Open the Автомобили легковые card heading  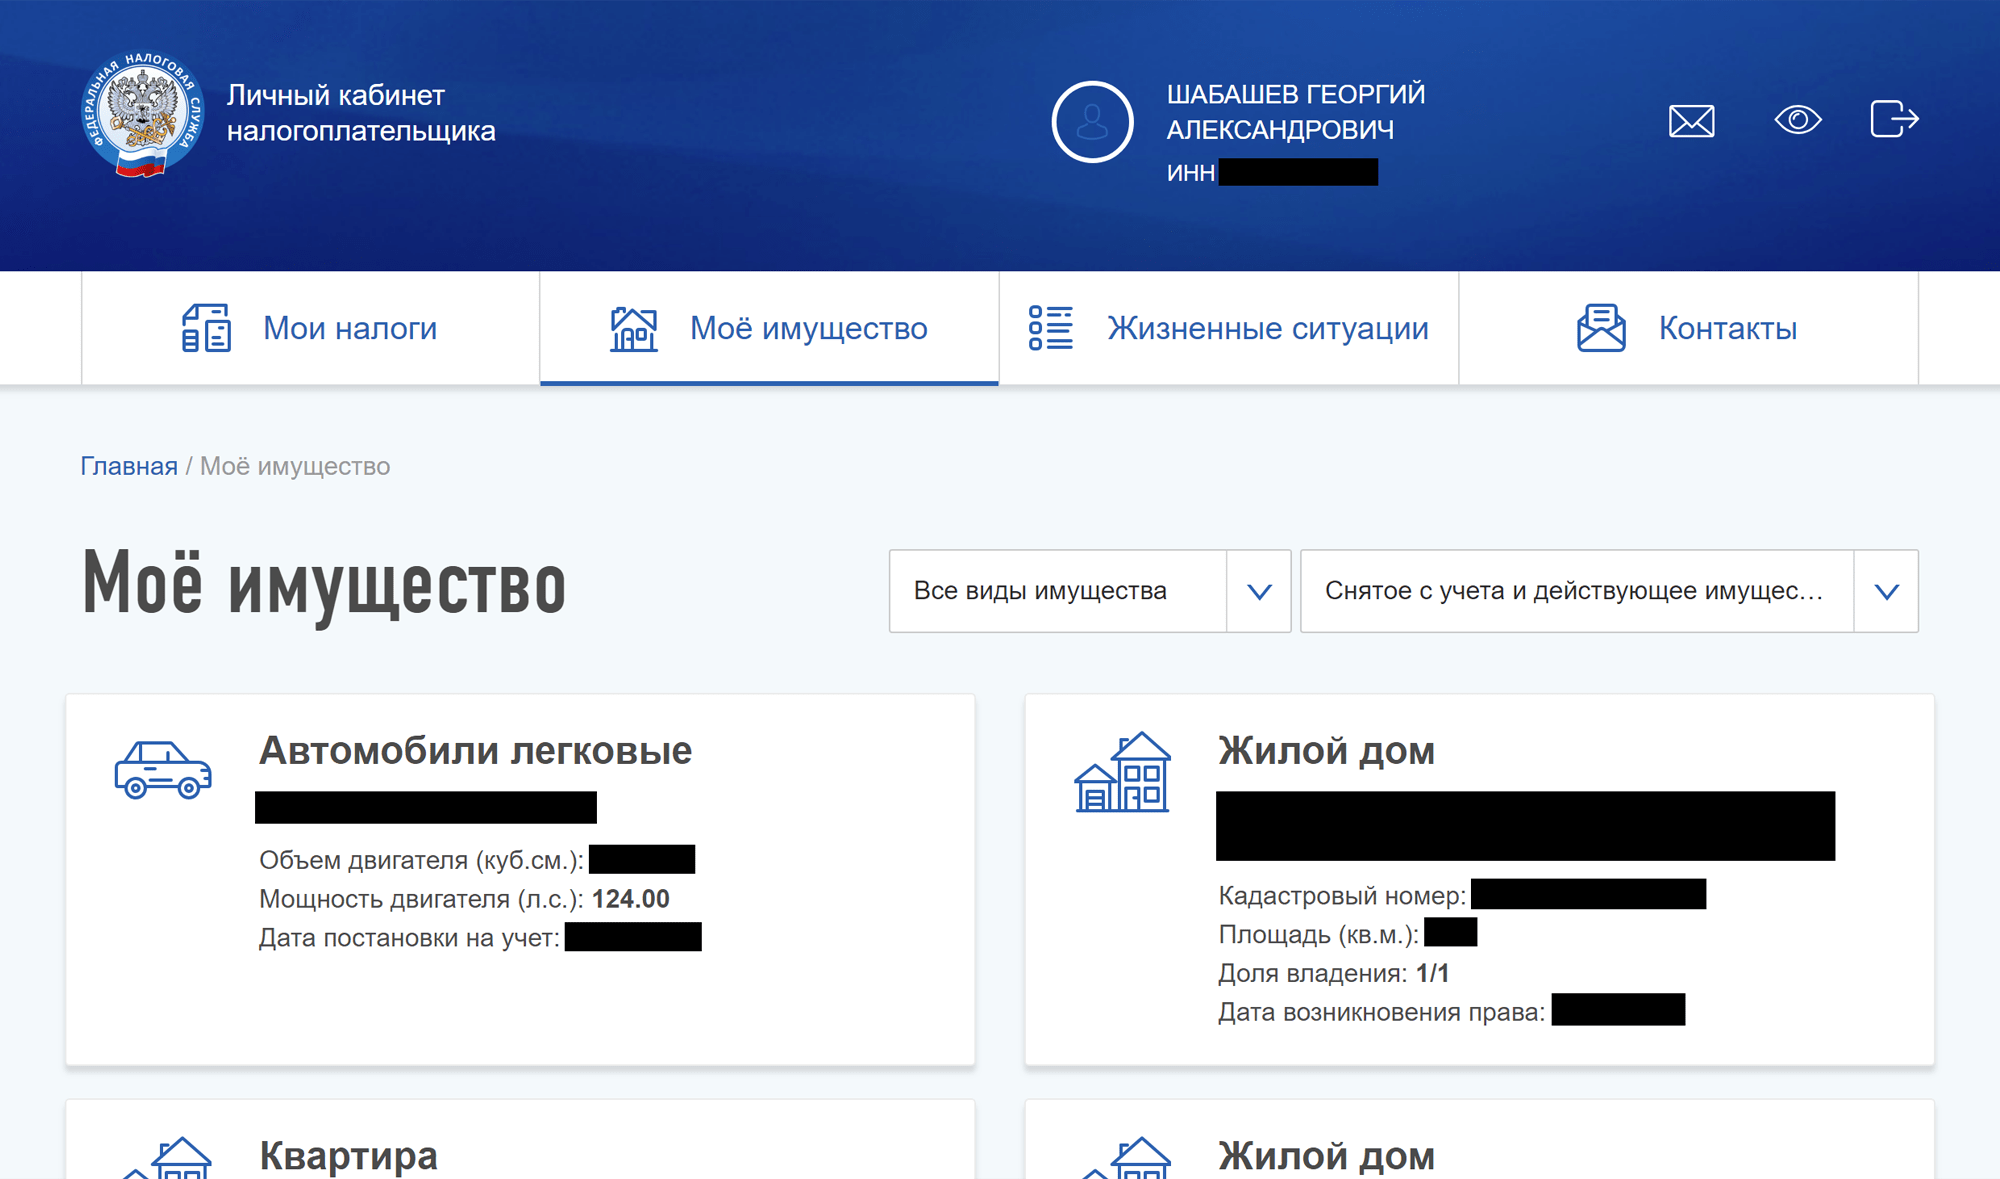(475, 750)
